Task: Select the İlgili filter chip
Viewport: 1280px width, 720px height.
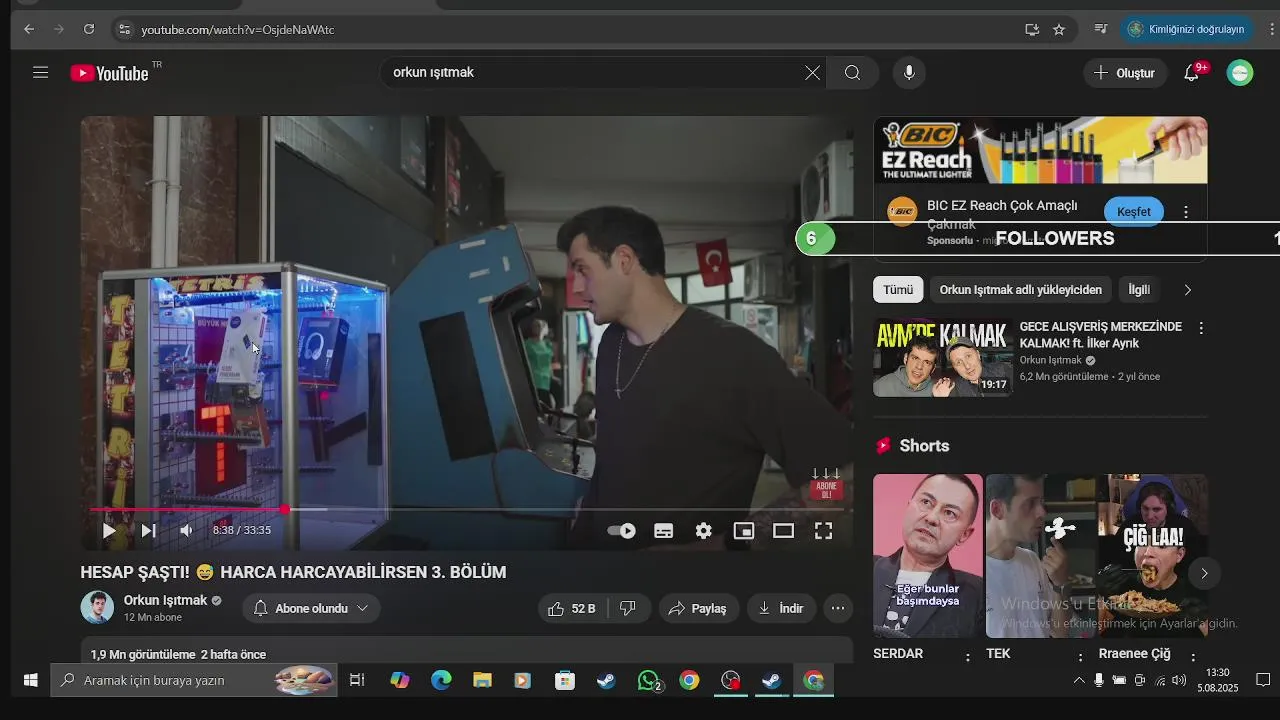Action: pos(1139,290)
